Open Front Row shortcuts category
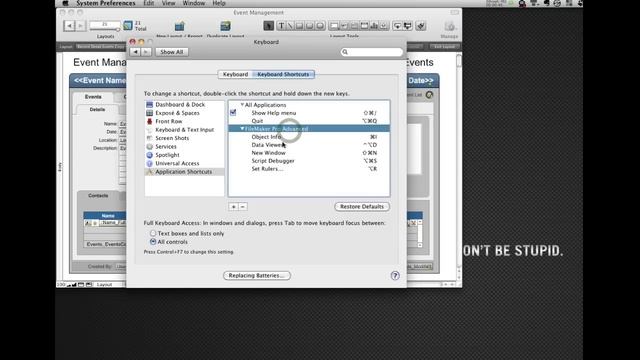Viewport: 640px width, 360px height. coord(184,121)
